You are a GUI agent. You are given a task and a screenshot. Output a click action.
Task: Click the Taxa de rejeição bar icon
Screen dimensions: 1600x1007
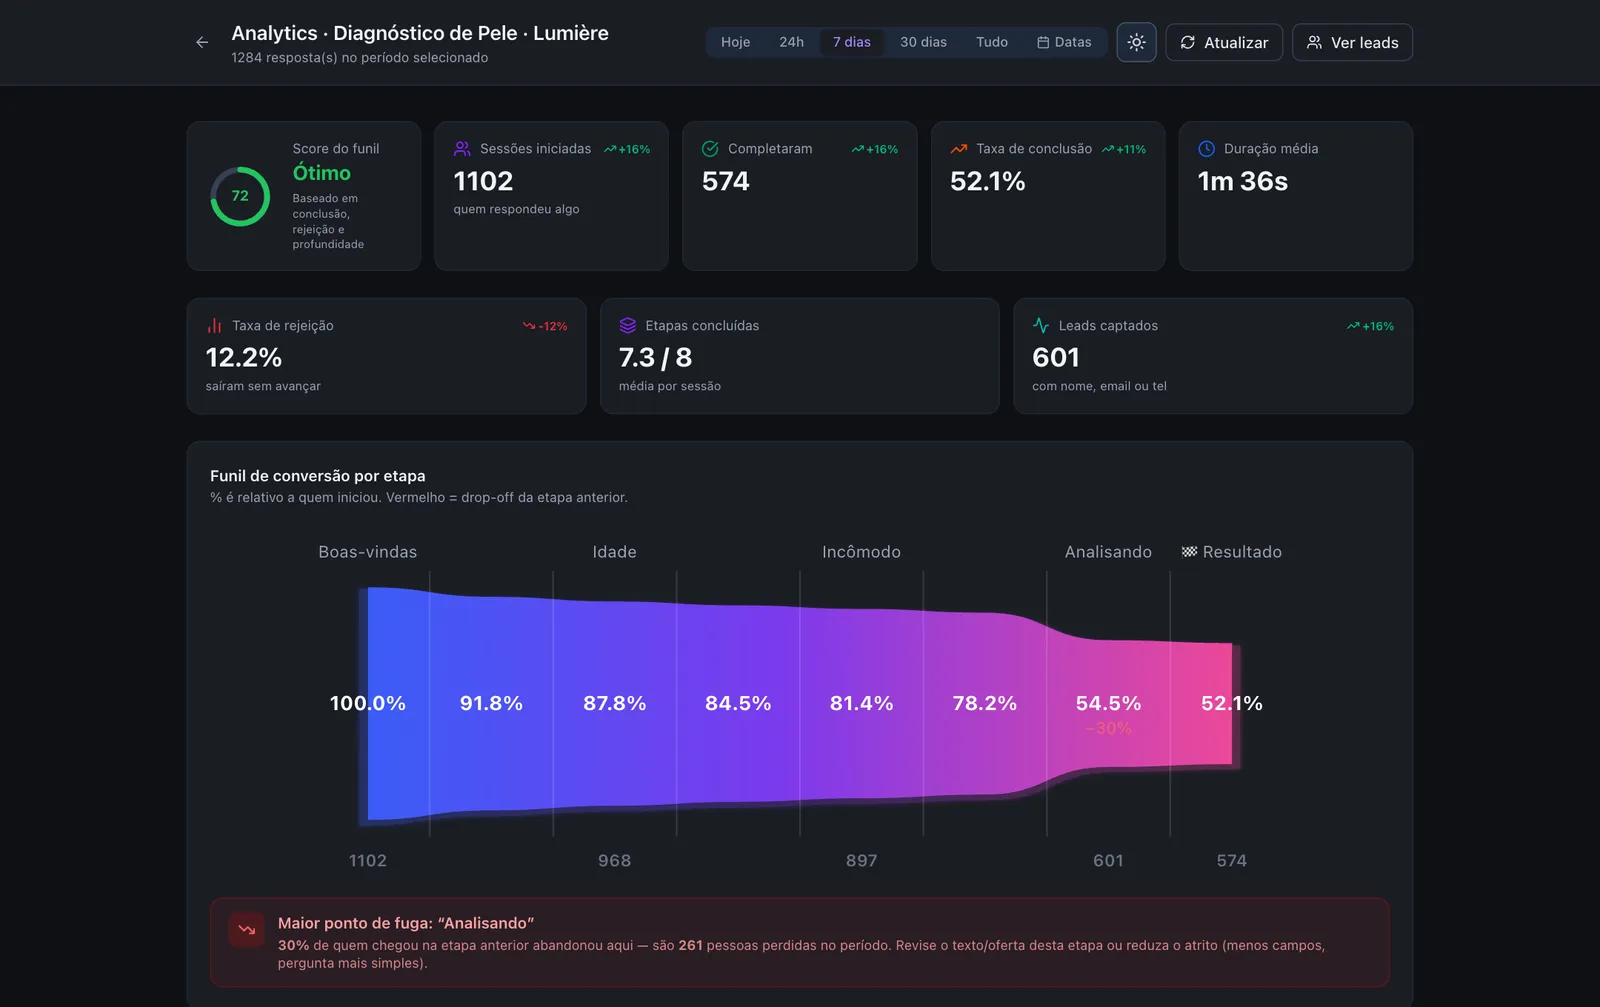click(214, 326)
